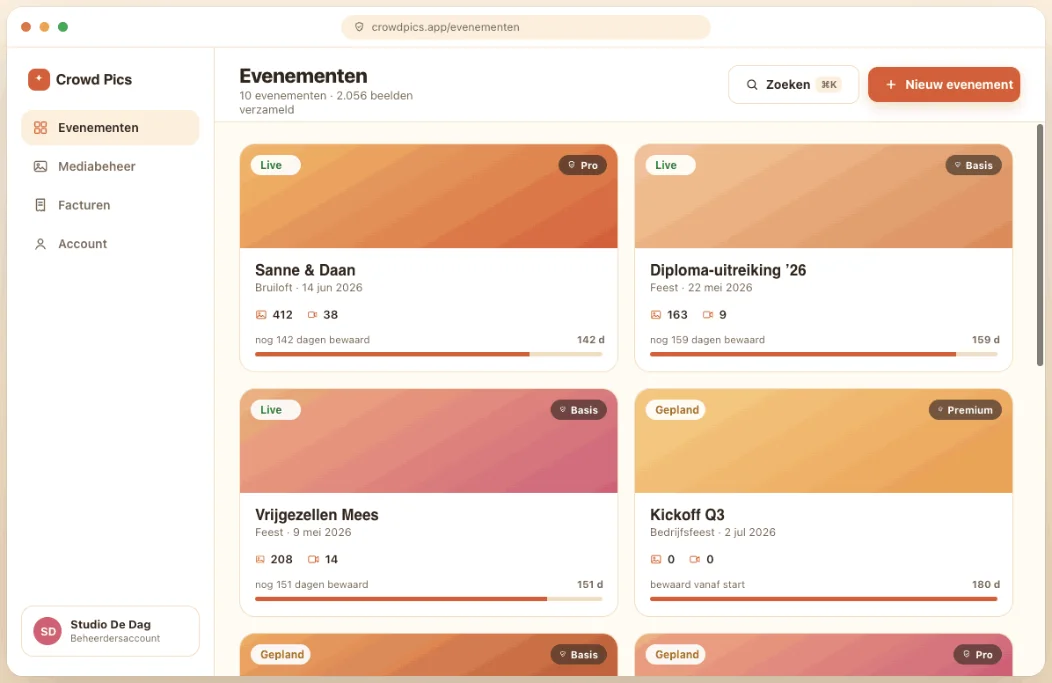Open Mediabeheer via its image icon
The height and width of the screenshot is (683, 1052).
[40, 166]
